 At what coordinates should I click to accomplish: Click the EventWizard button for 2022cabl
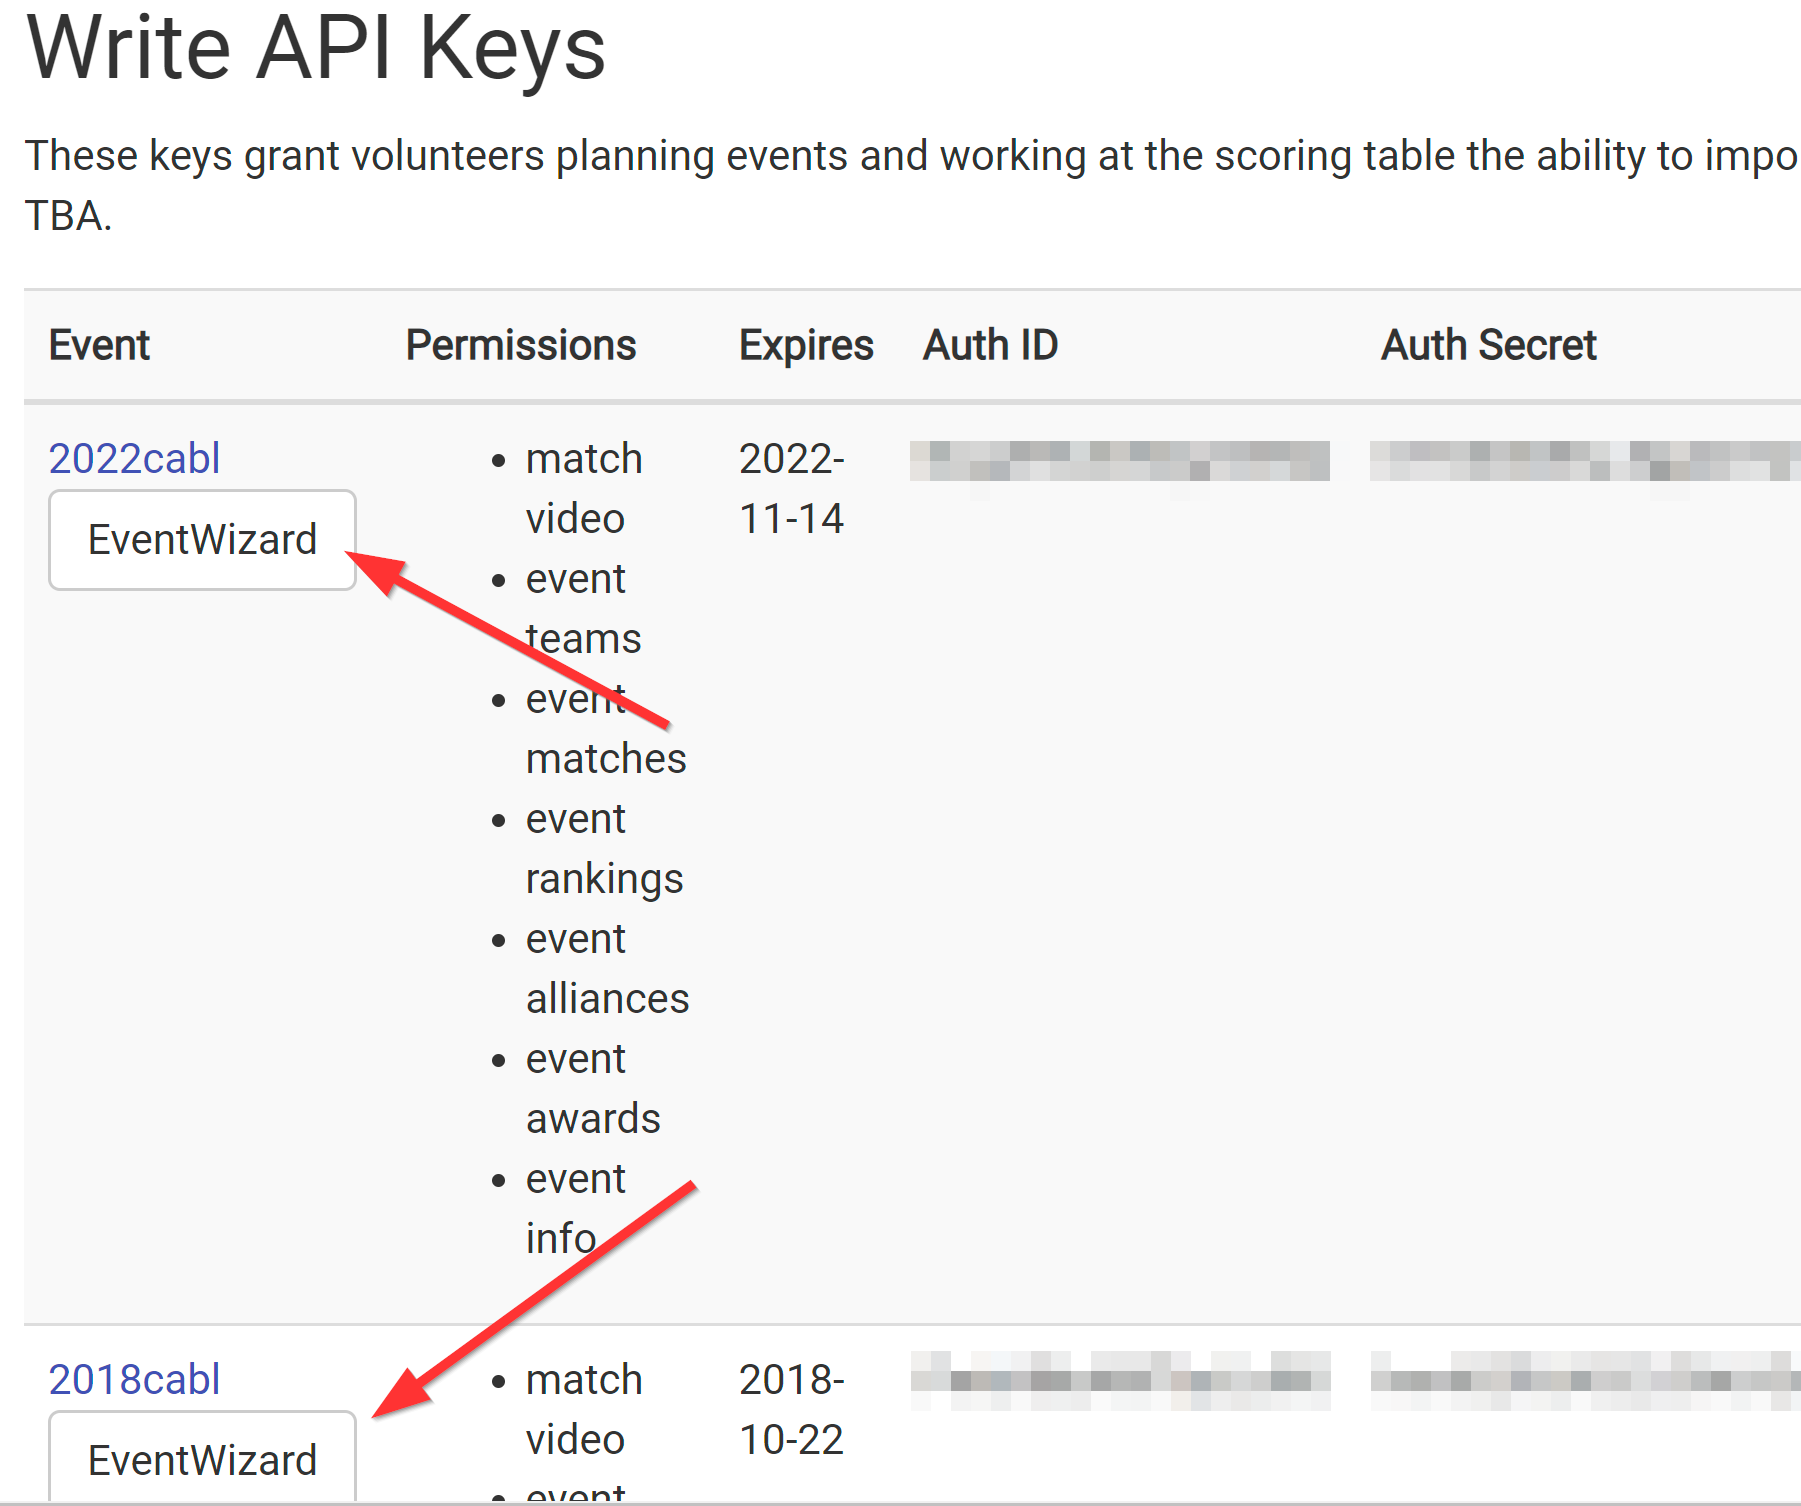tap(201, 539)
